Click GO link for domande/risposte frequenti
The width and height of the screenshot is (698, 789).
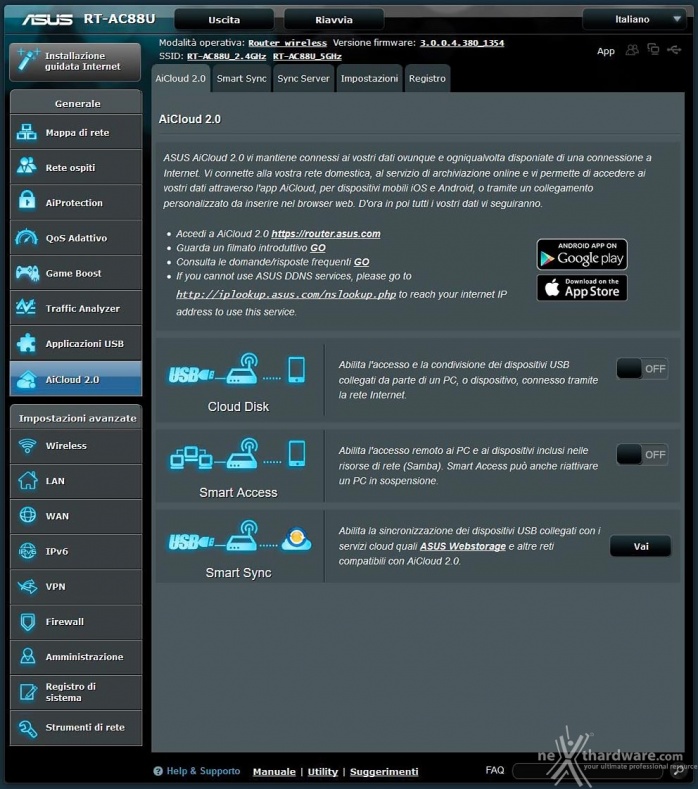click(361, 262)
